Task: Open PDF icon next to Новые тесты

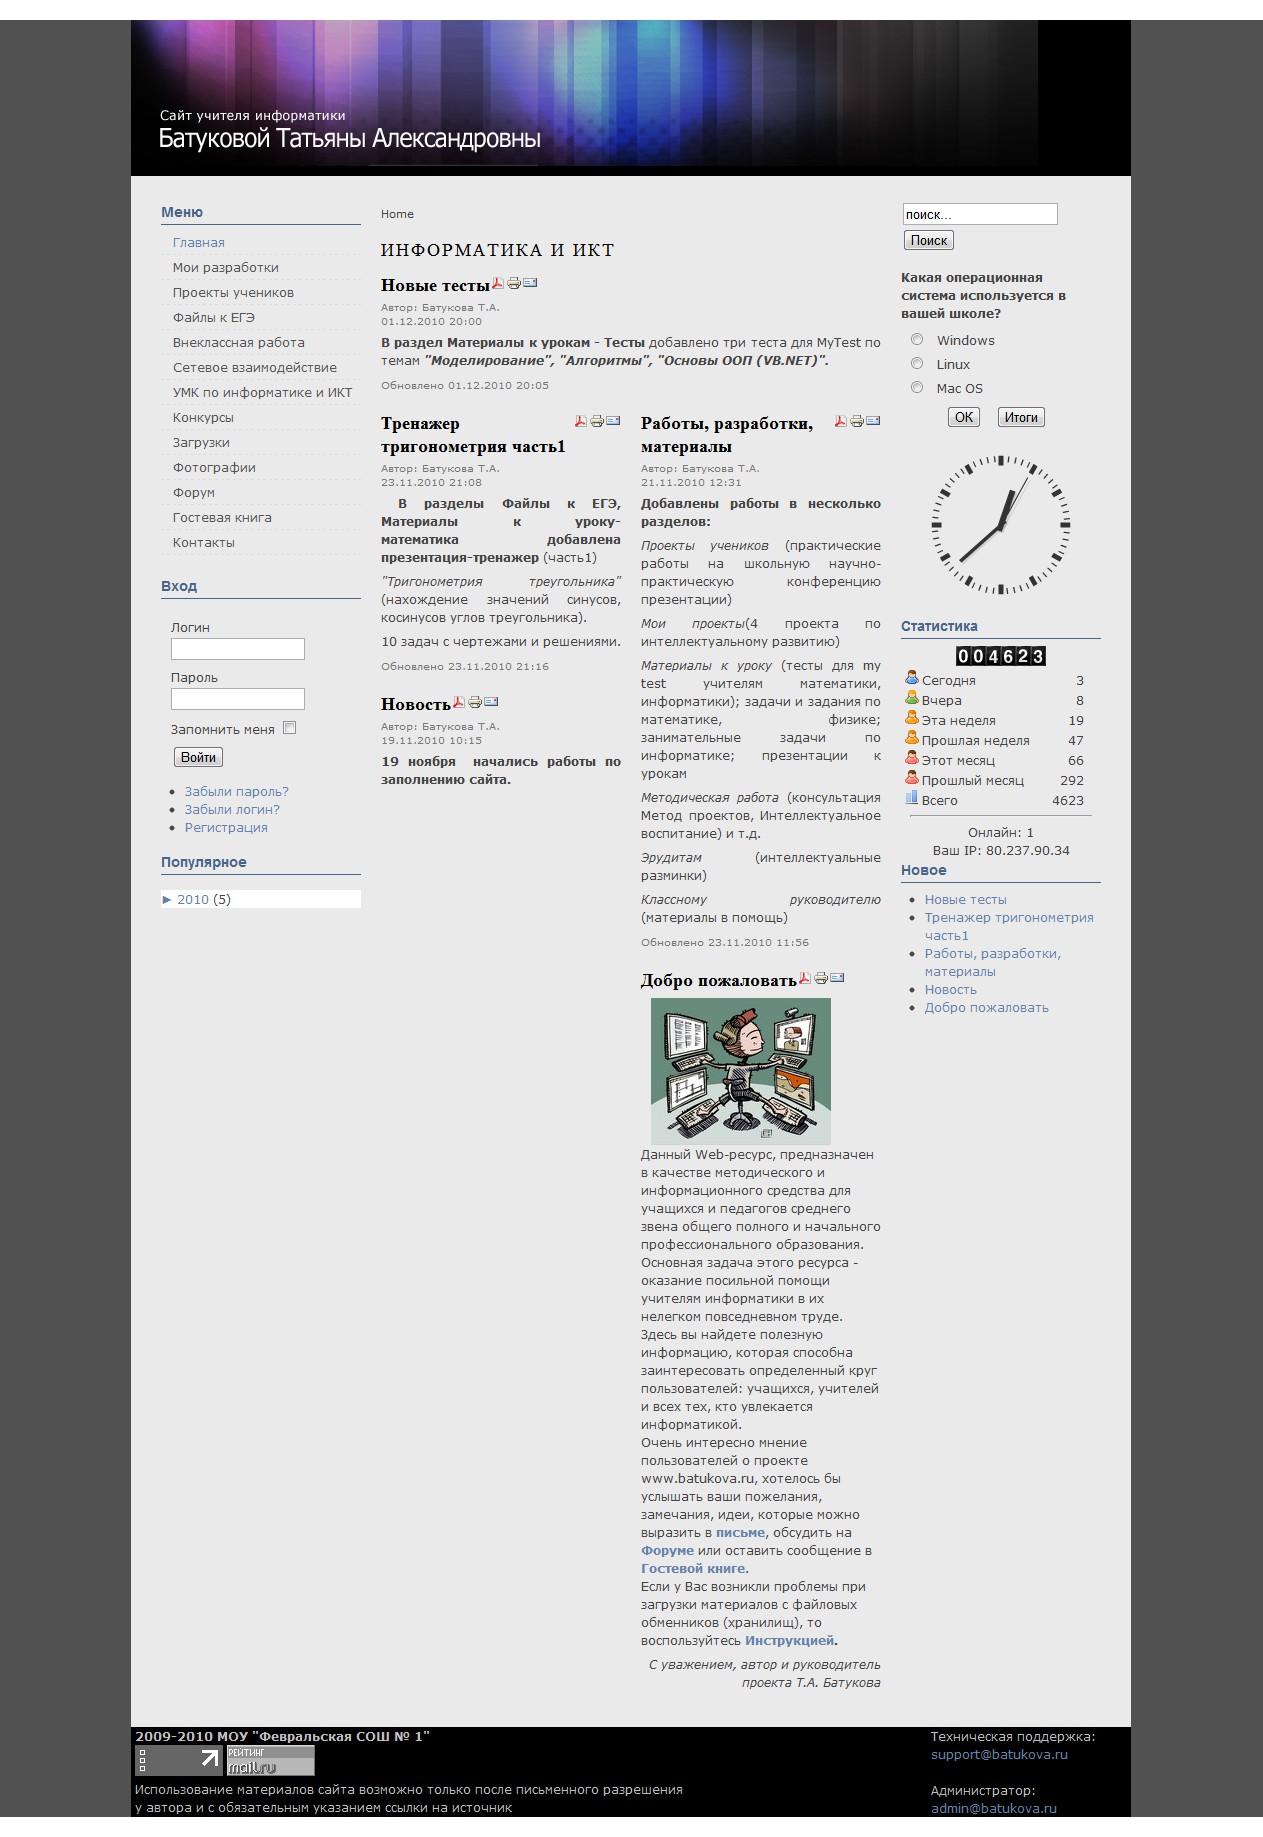Action: [498, 283]
